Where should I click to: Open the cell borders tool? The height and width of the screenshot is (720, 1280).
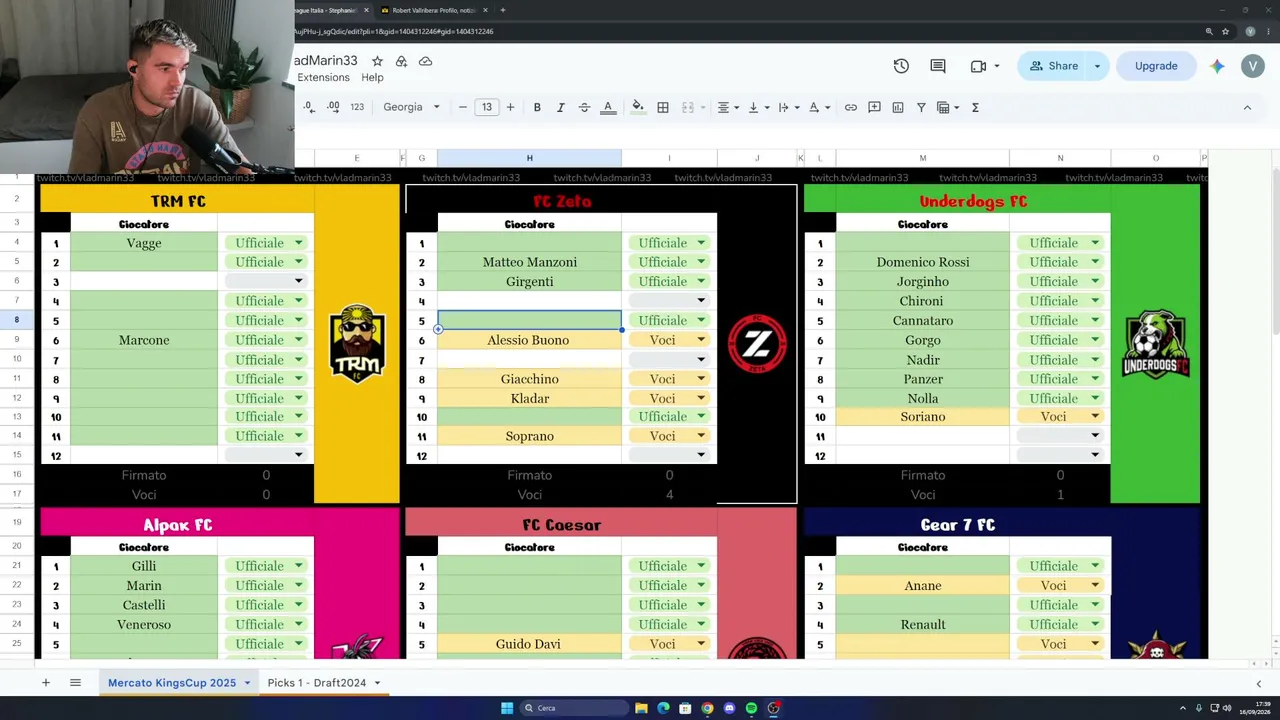(663, 107)
